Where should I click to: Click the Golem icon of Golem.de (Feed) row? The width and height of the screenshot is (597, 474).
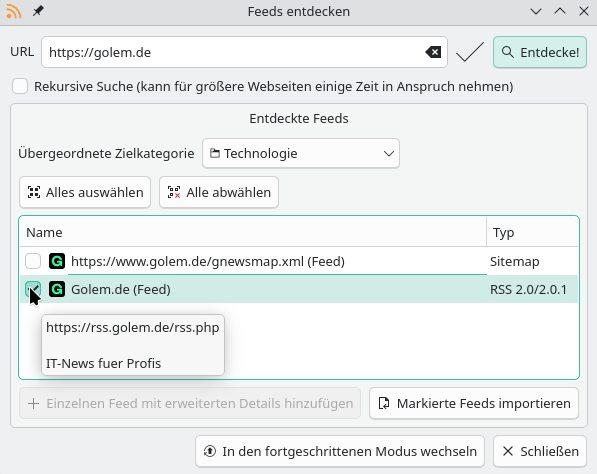[57, 289]
